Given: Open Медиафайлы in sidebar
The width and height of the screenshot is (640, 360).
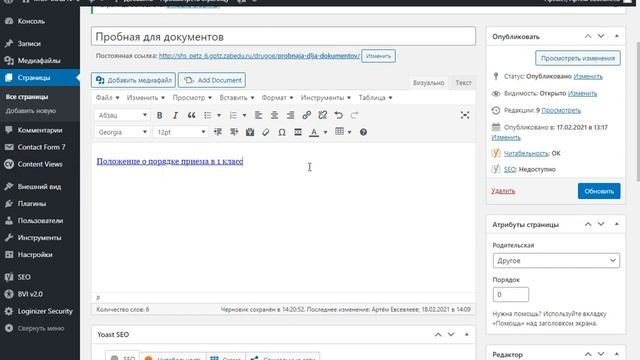Looking at the screenshot, I should 40,60.
